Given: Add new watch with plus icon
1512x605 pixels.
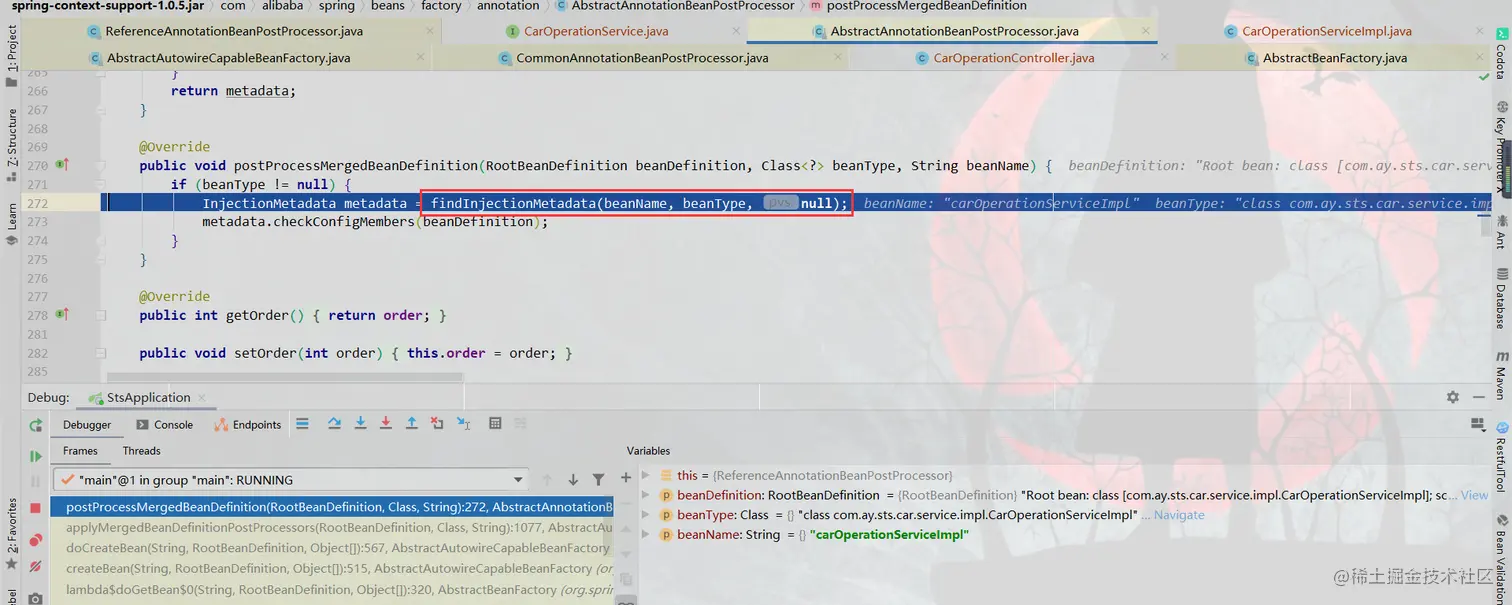Looking at the screenshot, I should pos(626,478).
